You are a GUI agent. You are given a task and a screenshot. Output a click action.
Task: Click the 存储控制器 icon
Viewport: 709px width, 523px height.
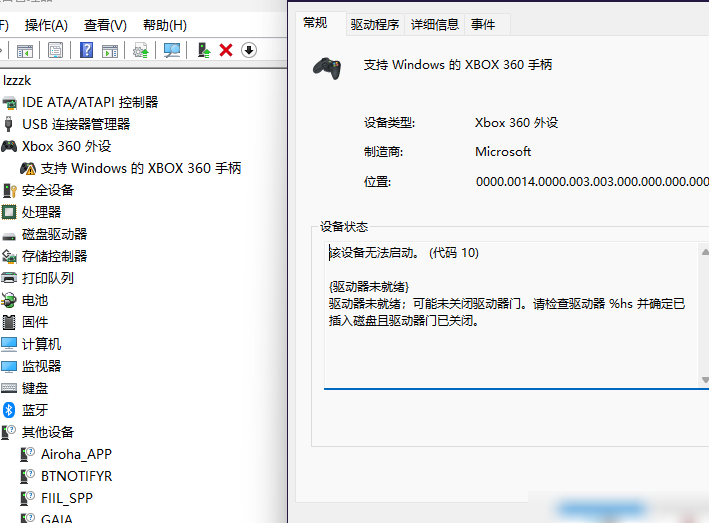coord(9,256)
